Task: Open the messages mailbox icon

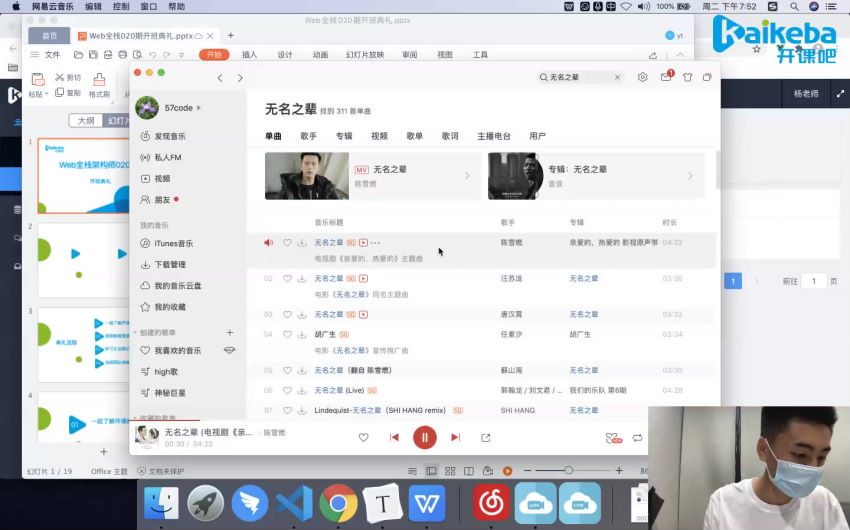Action: [665, 77]
